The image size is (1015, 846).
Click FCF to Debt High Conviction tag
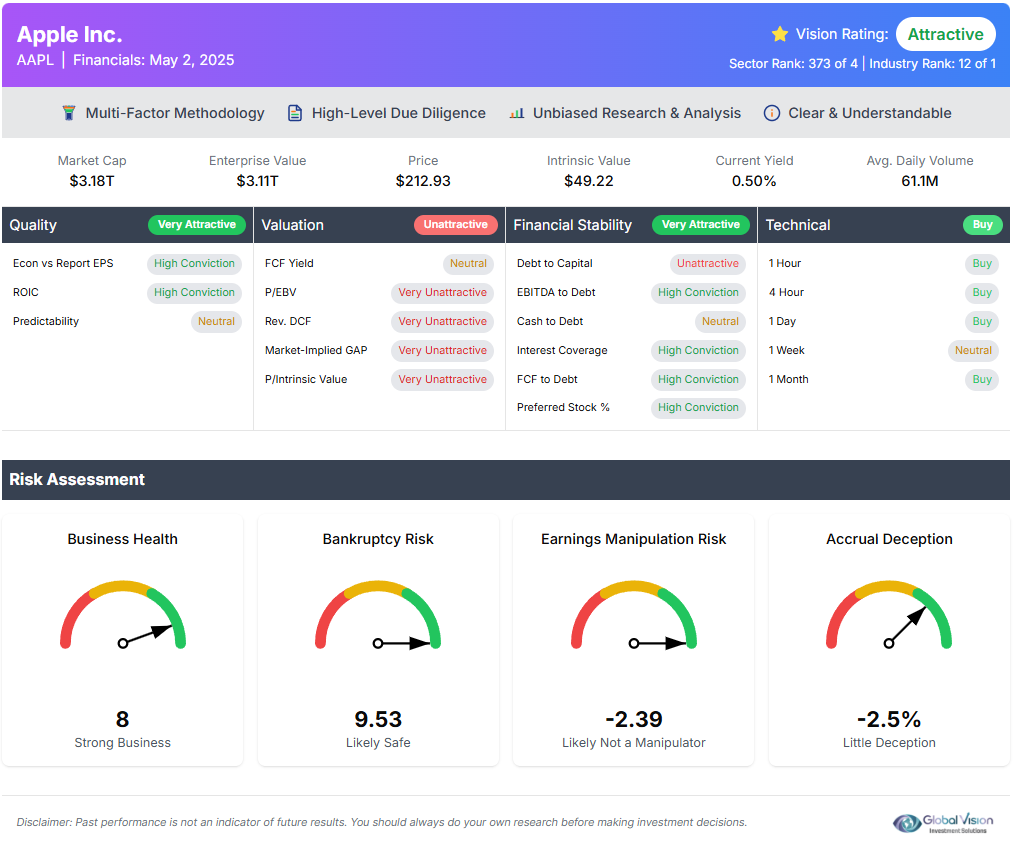698,379
